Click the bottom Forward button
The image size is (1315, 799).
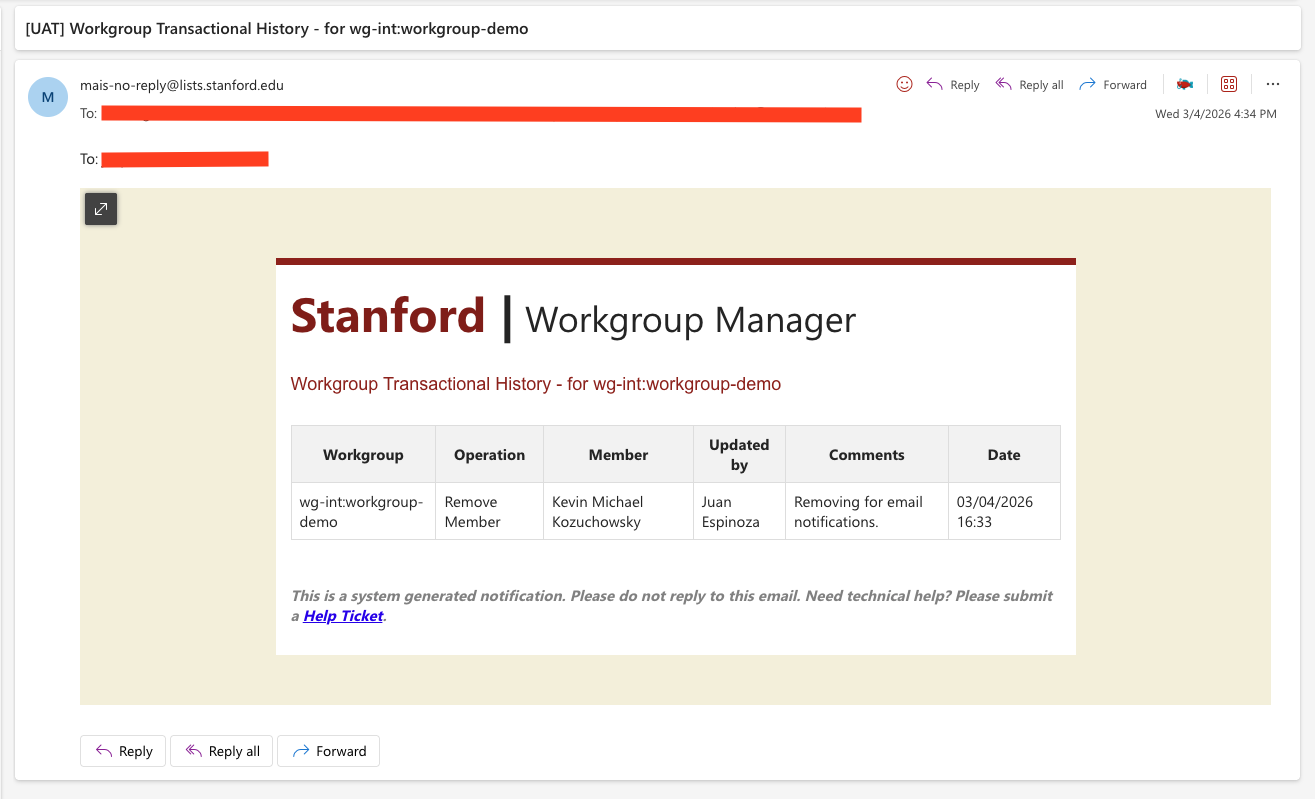point(328,751)
